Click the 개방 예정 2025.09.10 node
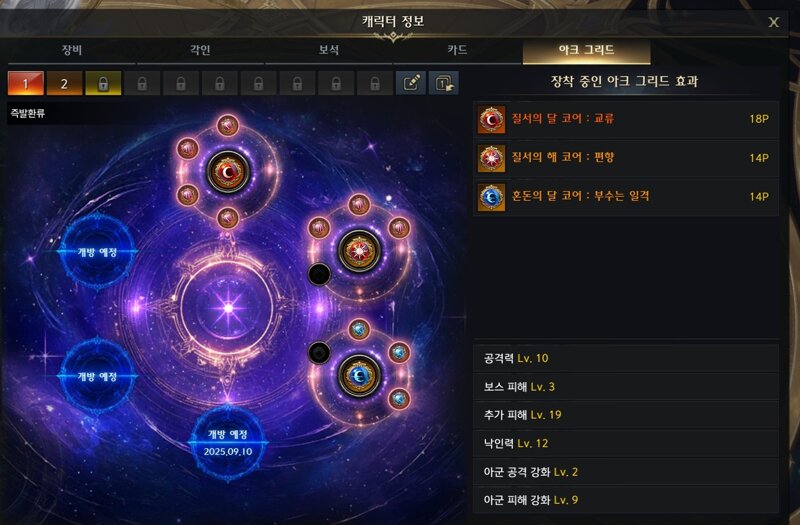This screenshot has height=525, width=800. [228, 443]
